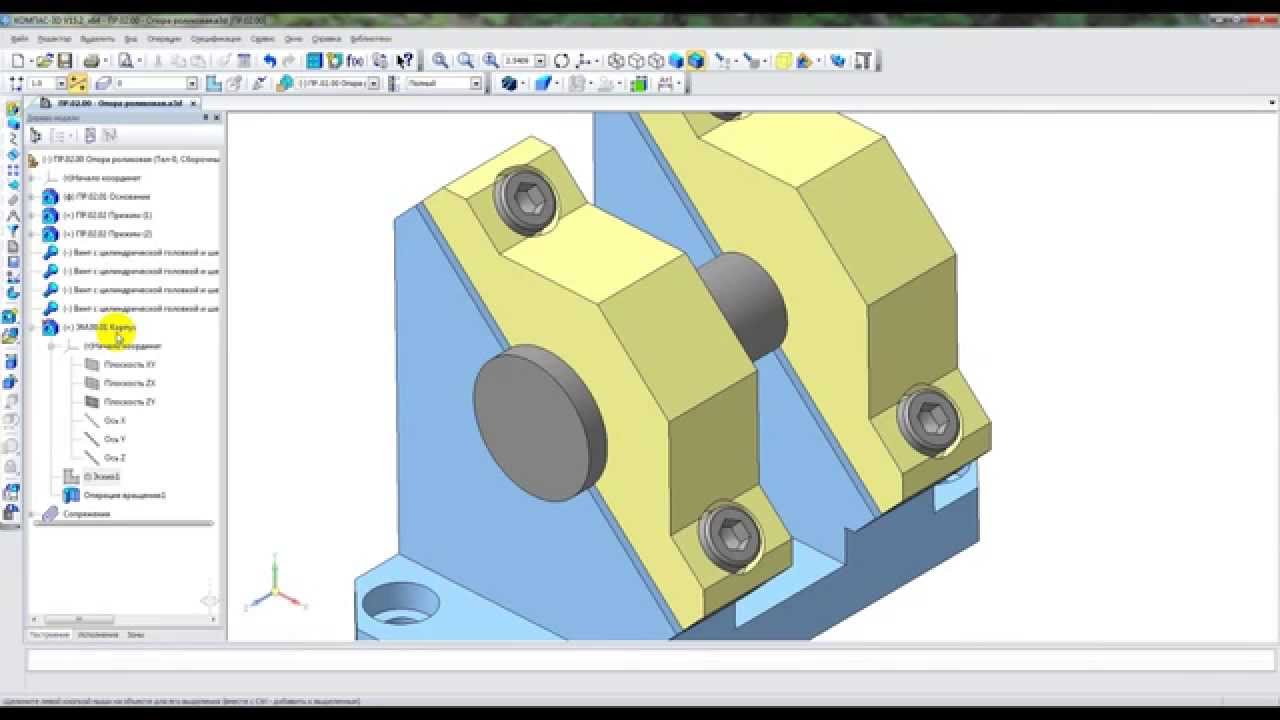Select Операция вращения:1 in the tree
The width and height of the screenshot is (1280, 720).
click(x=124, y=495)
